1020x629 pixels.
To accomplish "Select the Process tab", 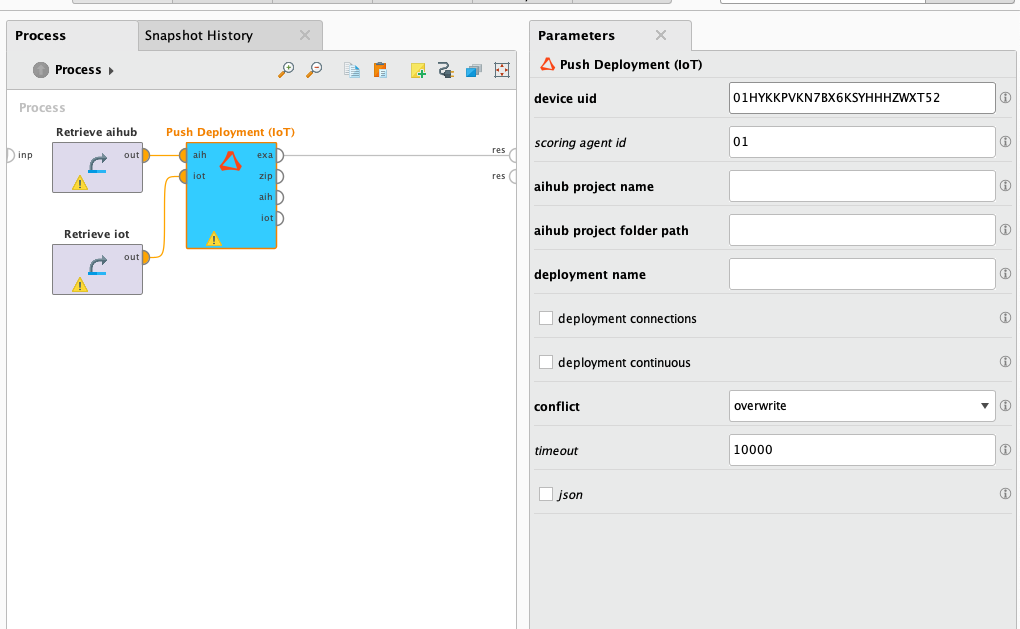I will click(41, 35).
